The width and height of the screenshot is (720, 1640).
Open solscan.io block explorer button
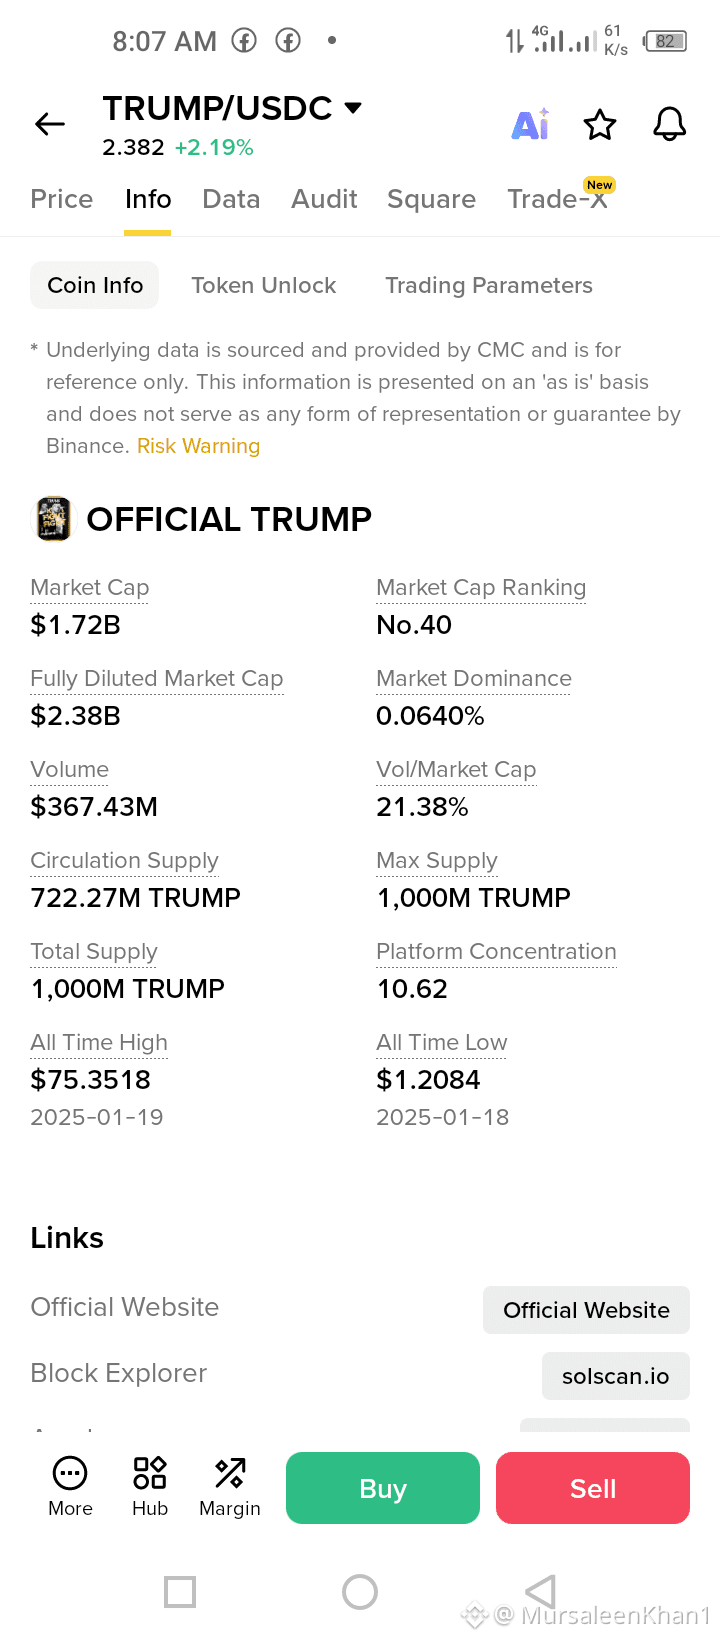point(616,1376)
